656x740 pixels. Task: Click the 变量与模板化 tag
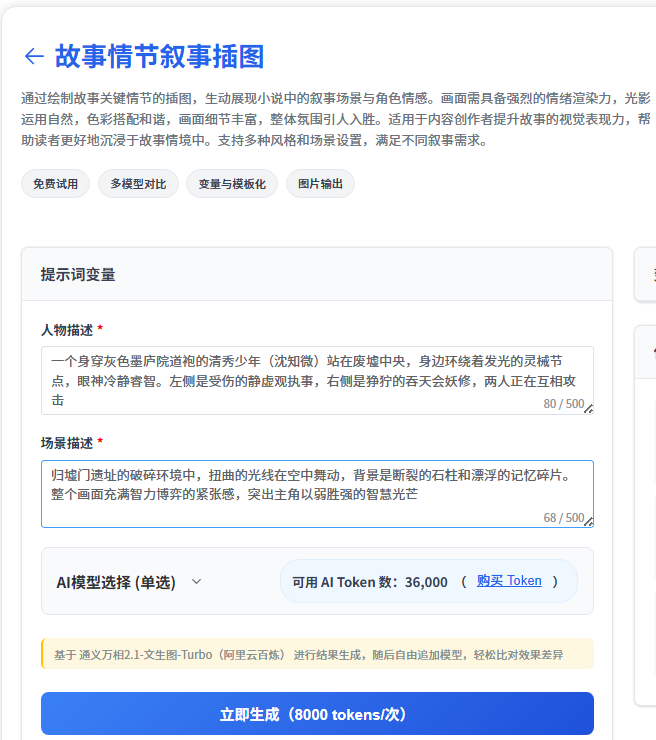[x=232, y=184]
